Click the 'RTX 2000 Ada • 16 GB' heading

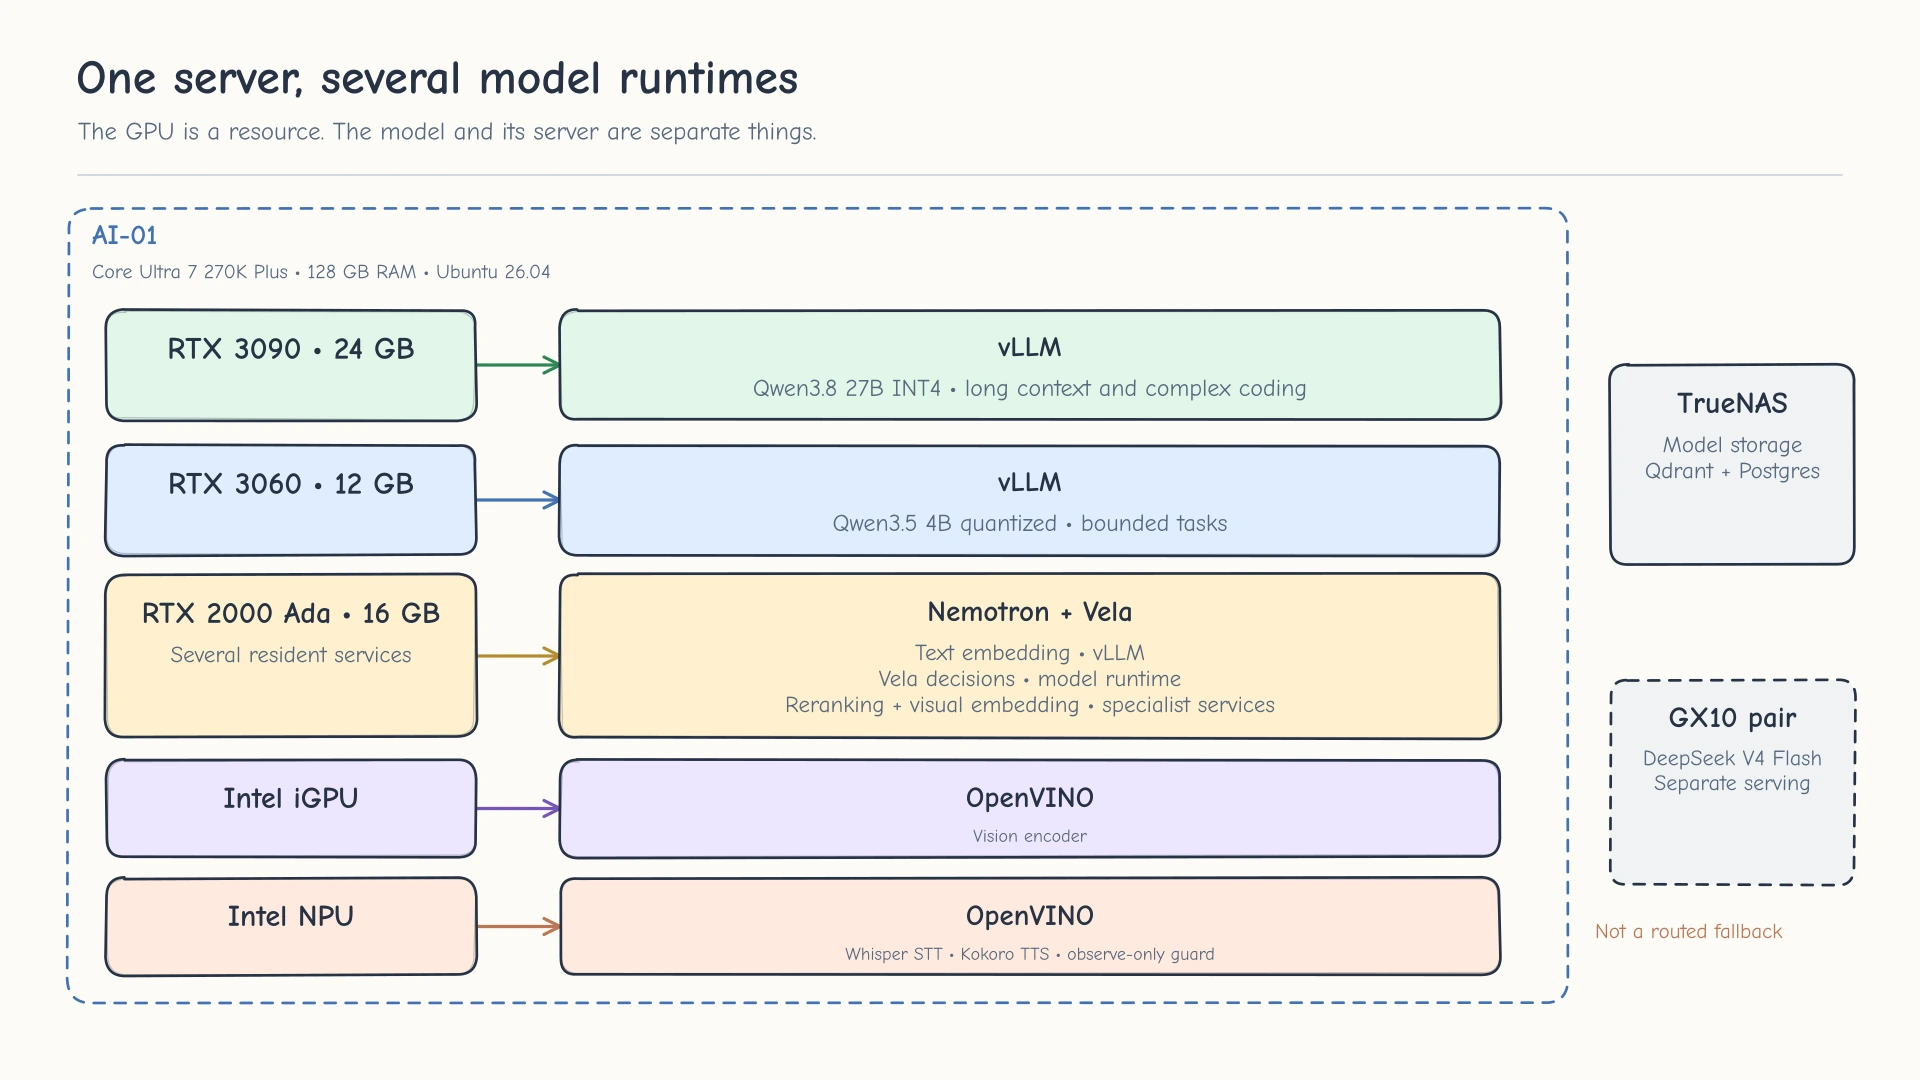[x=291, y=614]
